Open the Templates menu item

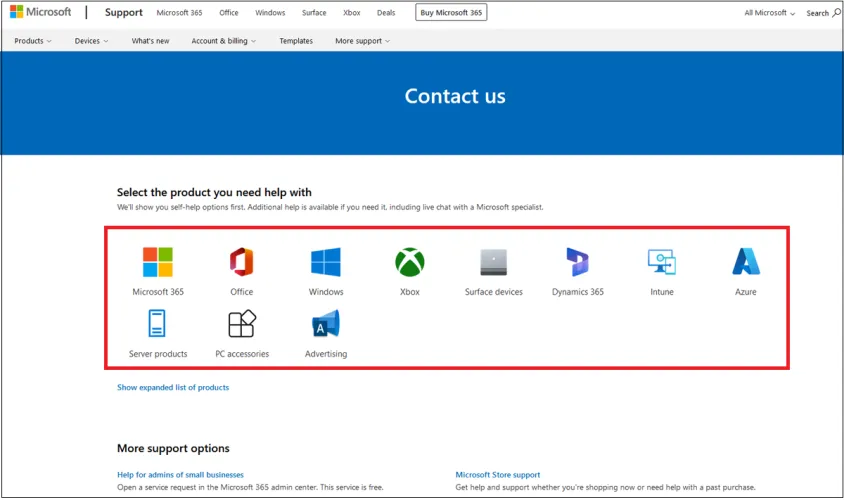point(296,41)
